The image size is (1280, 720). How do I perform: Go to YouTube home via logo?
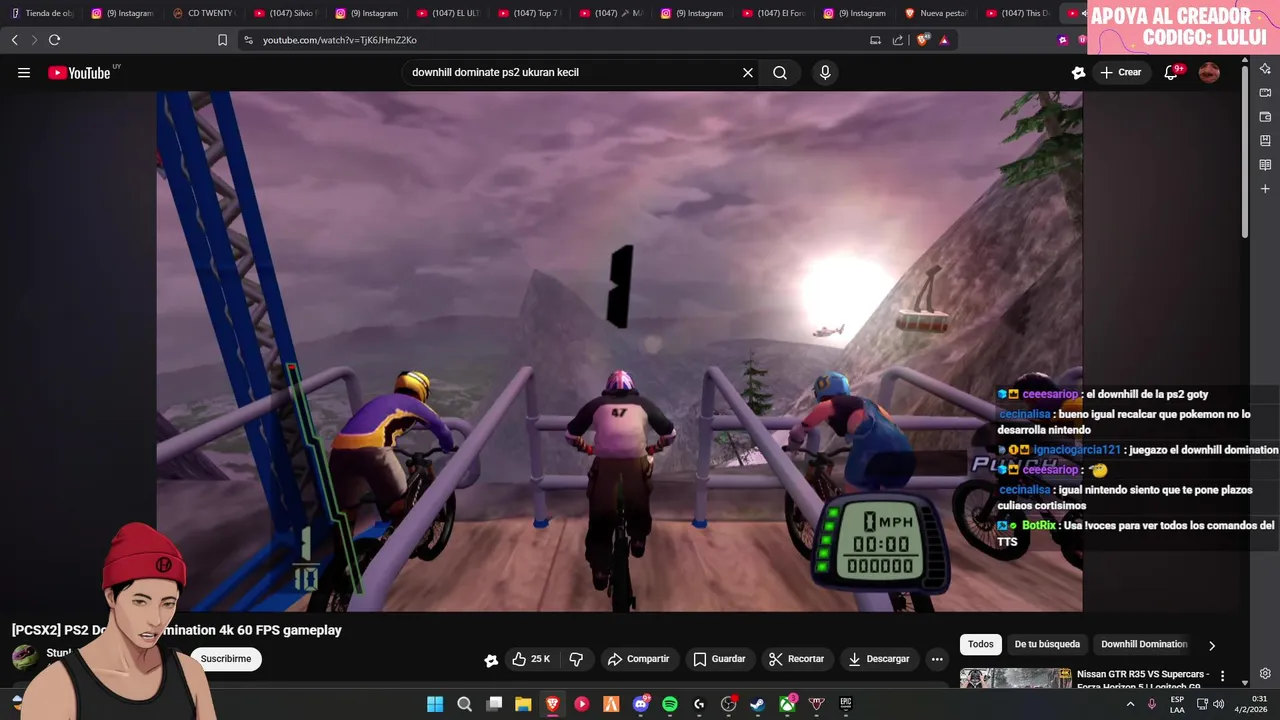point(80,72)
